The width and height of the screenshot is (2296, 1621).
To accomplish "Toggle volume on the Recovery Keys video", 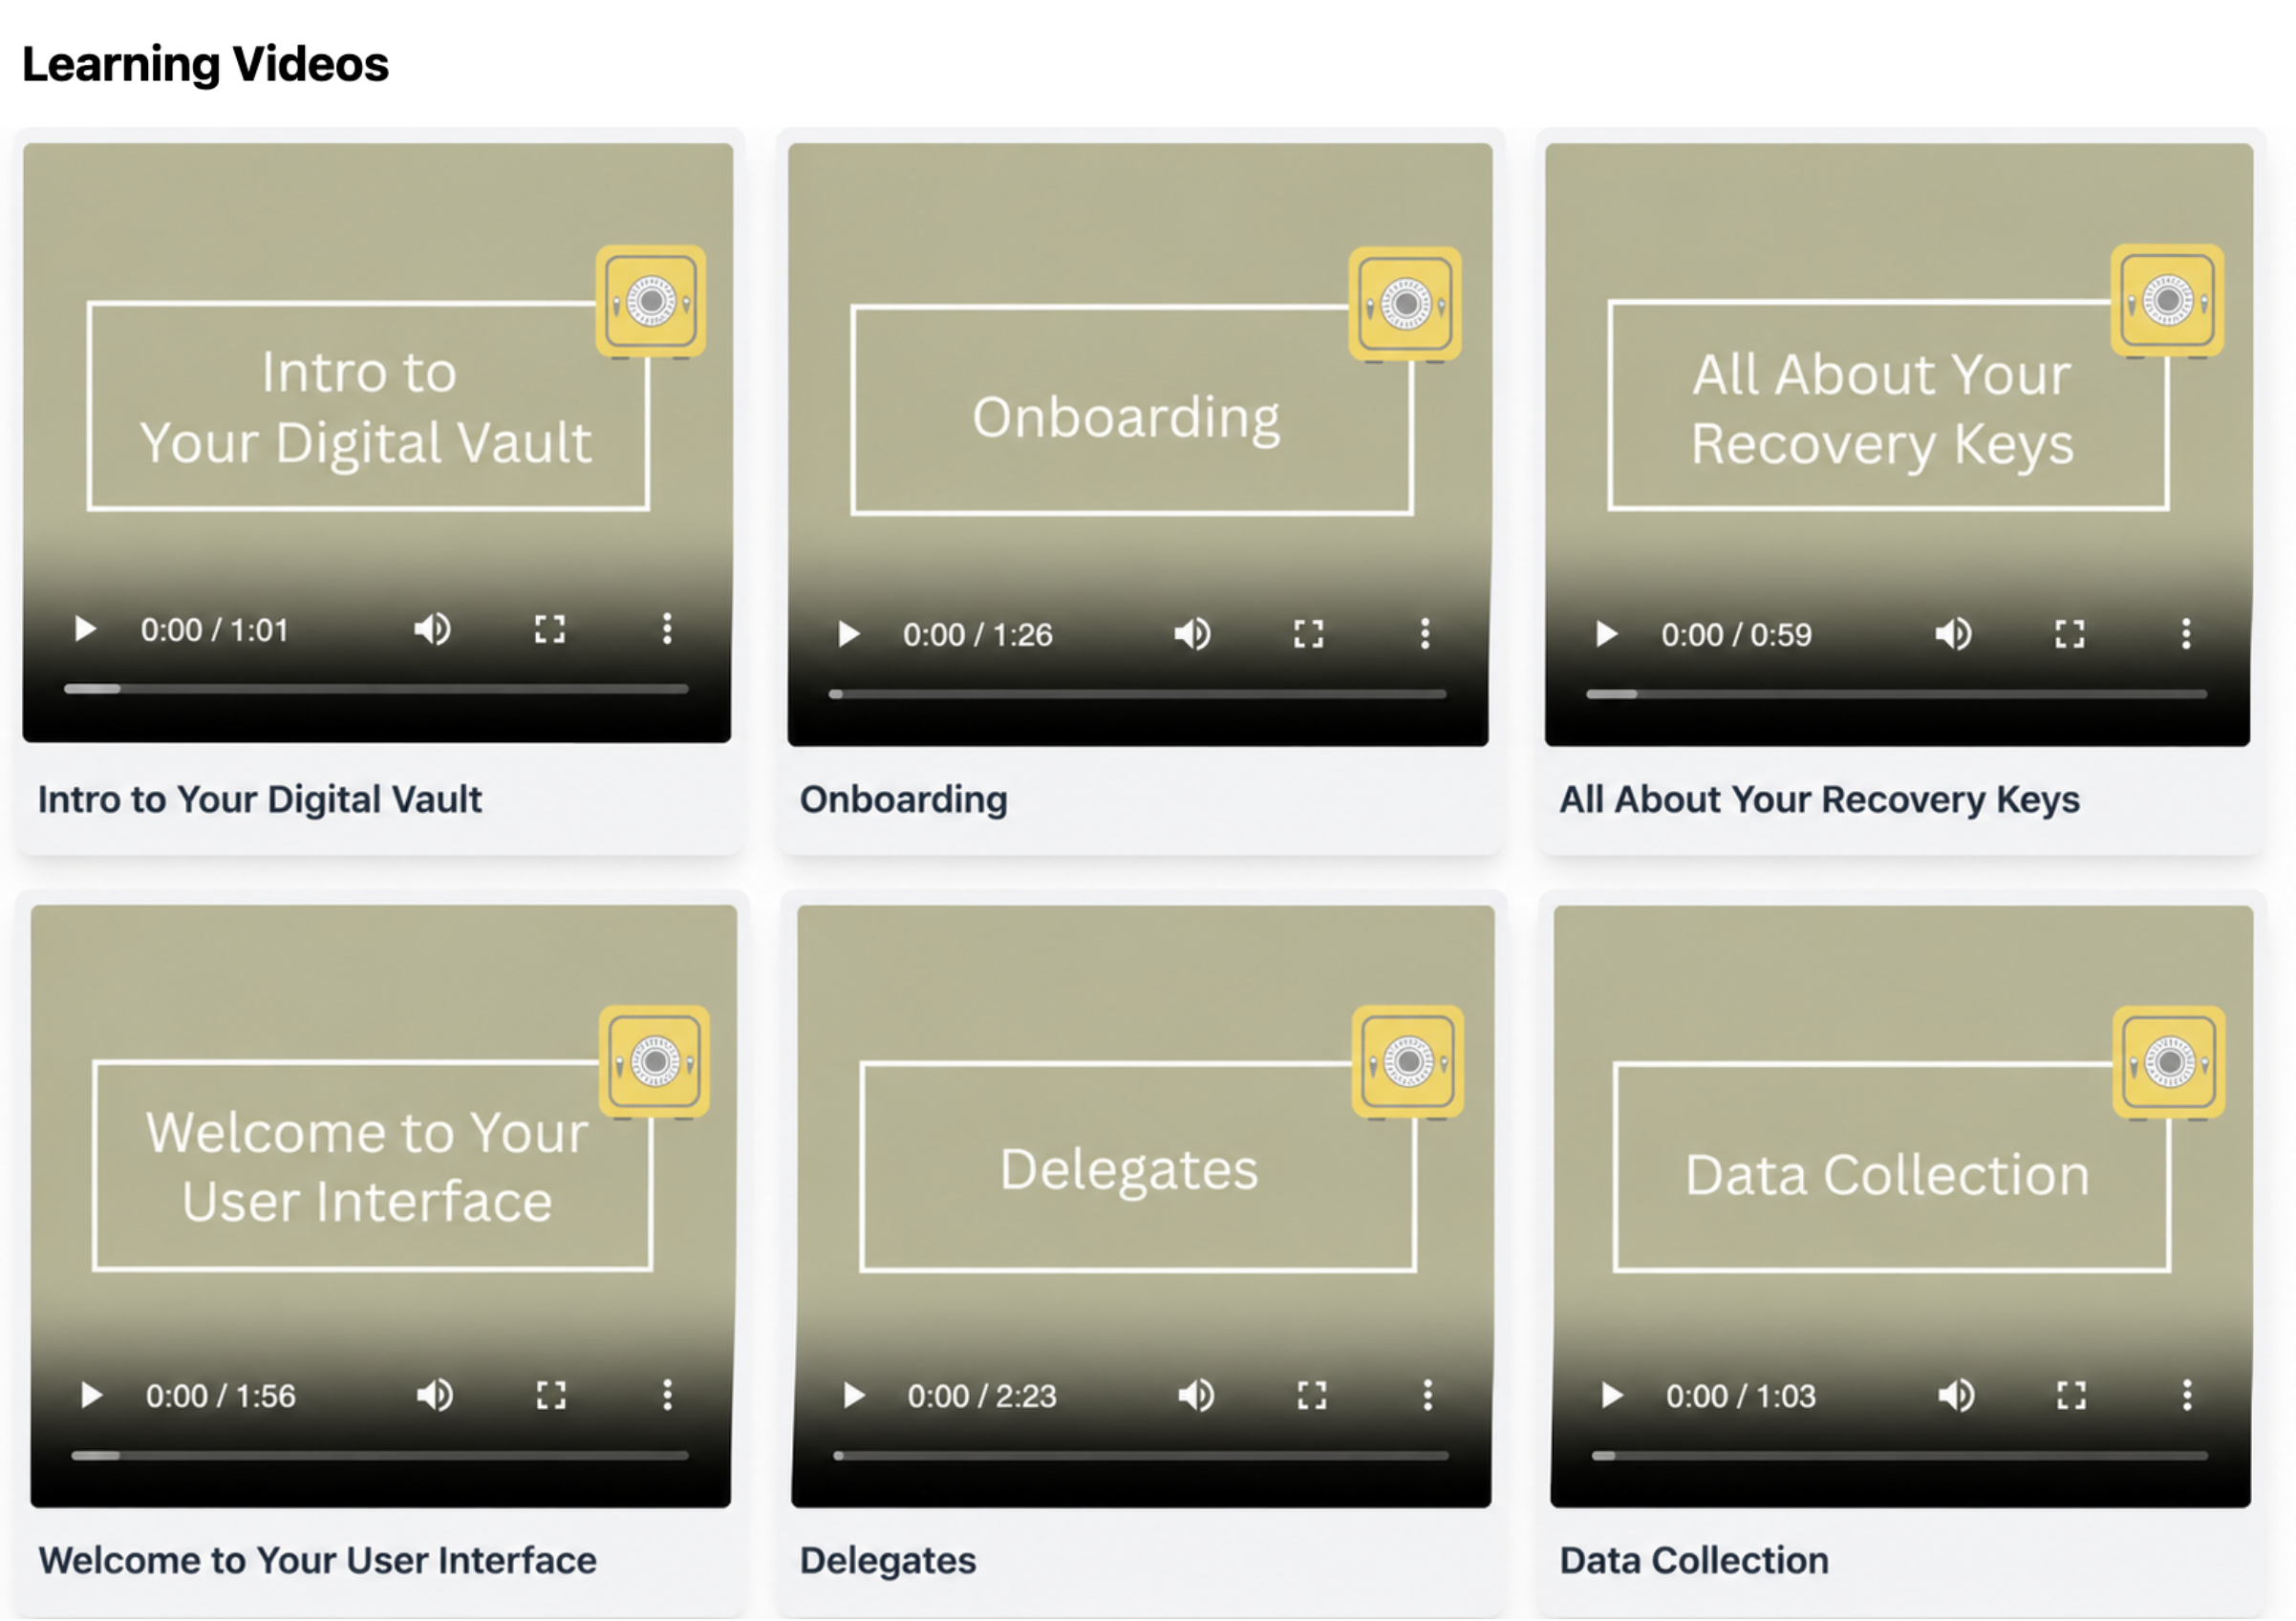I will [x=1953, y=634].
